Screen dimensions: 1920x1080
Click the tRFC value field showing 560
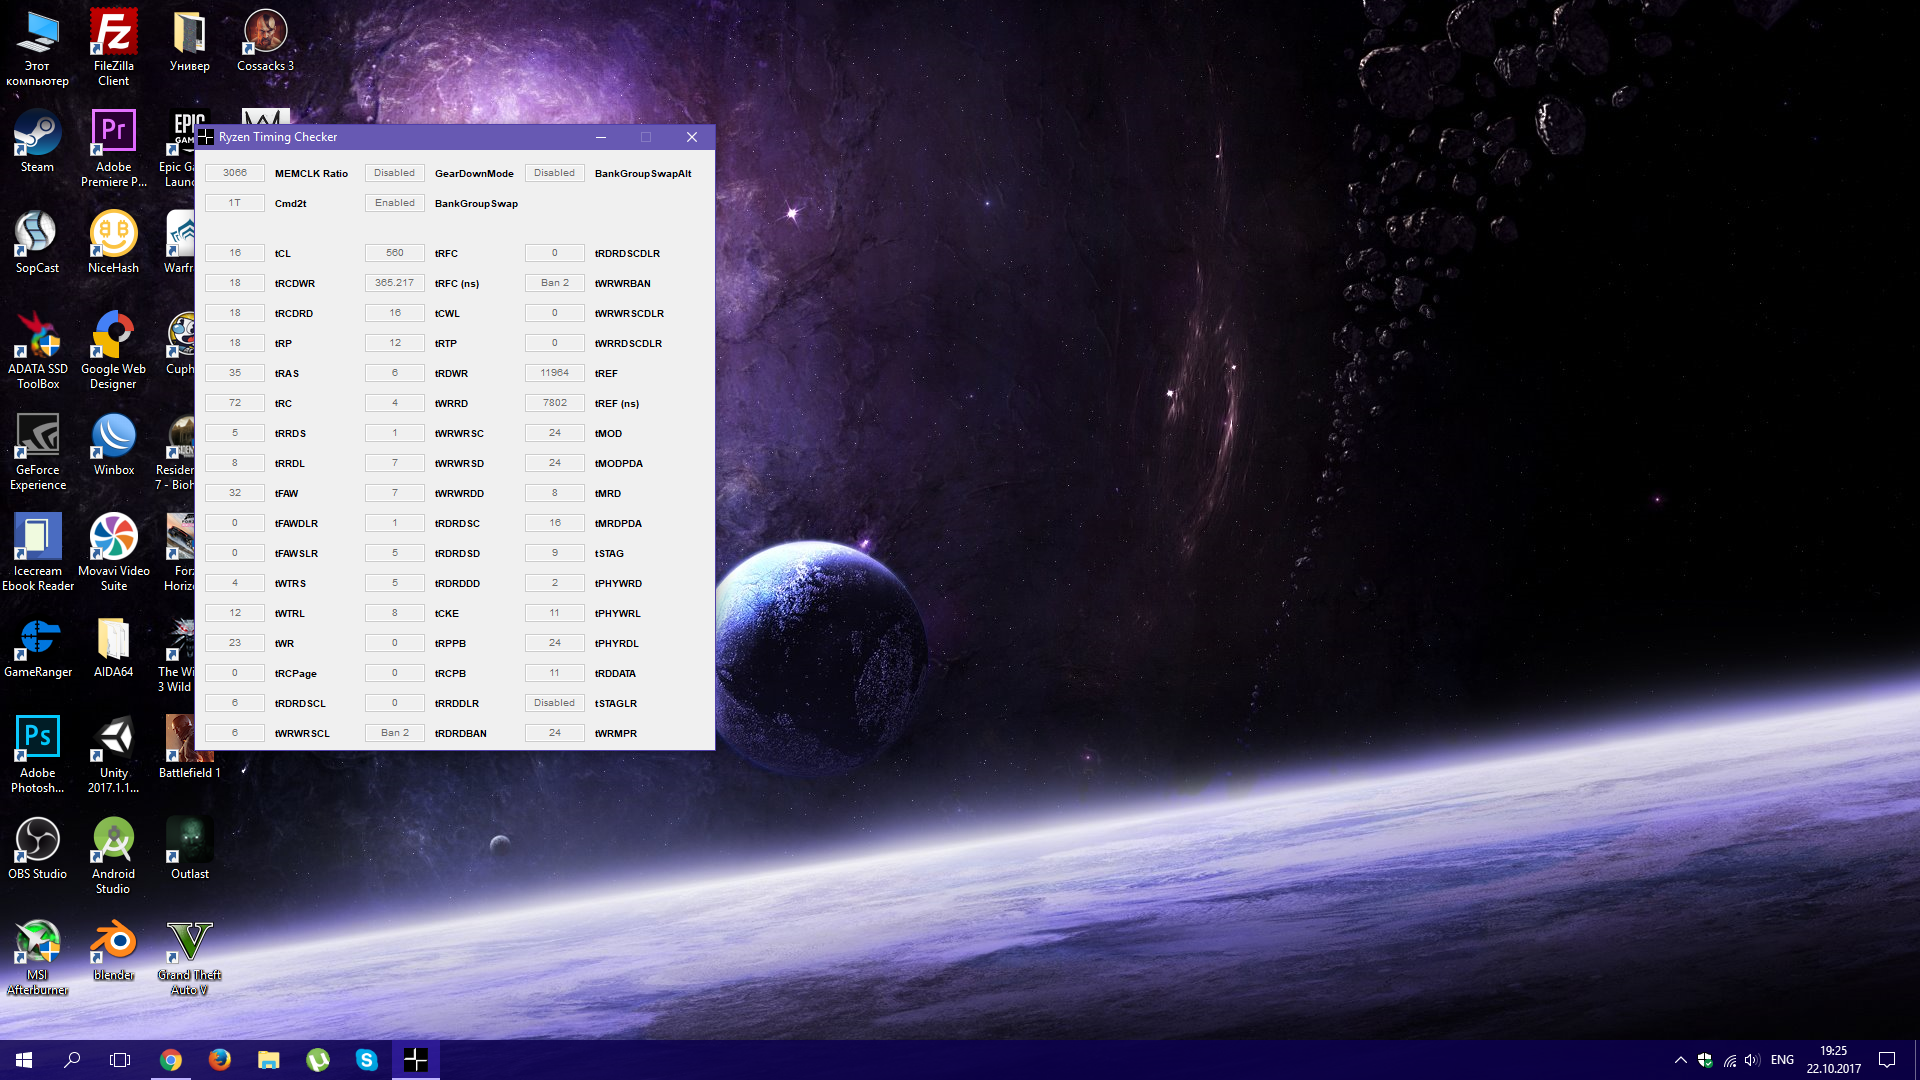click(x=395, y=253)
